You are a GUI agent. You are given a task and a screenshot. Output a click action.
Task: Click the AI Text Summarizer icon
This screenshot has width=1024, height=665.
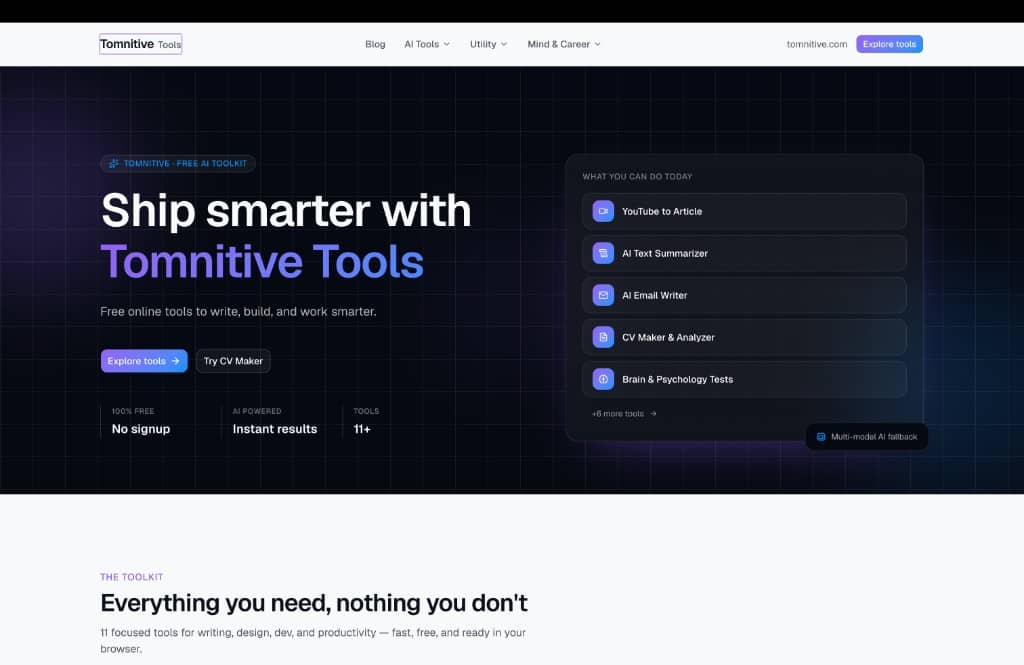tap(603, 253)
